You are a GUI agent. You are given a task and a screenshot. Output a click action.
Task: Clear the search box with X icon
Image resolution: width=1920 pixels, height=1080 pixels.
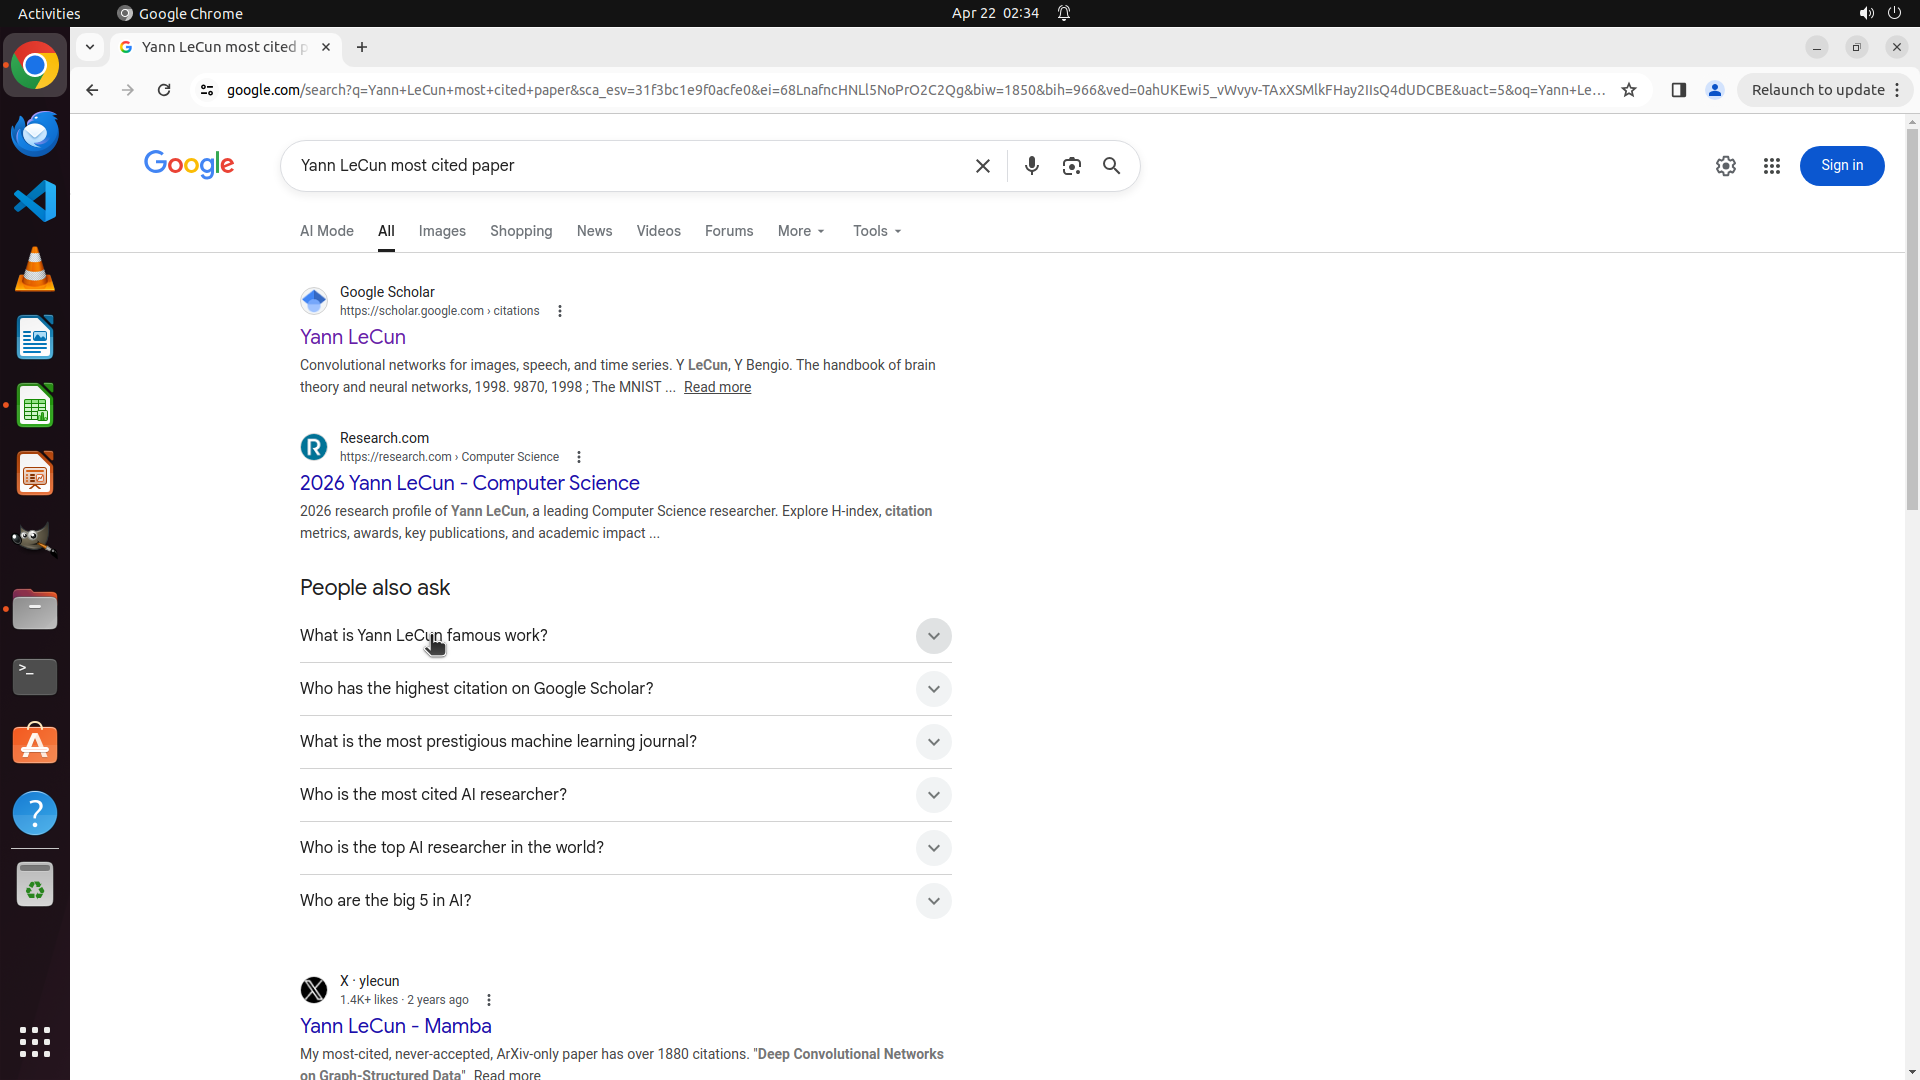(x=982, y=166)
